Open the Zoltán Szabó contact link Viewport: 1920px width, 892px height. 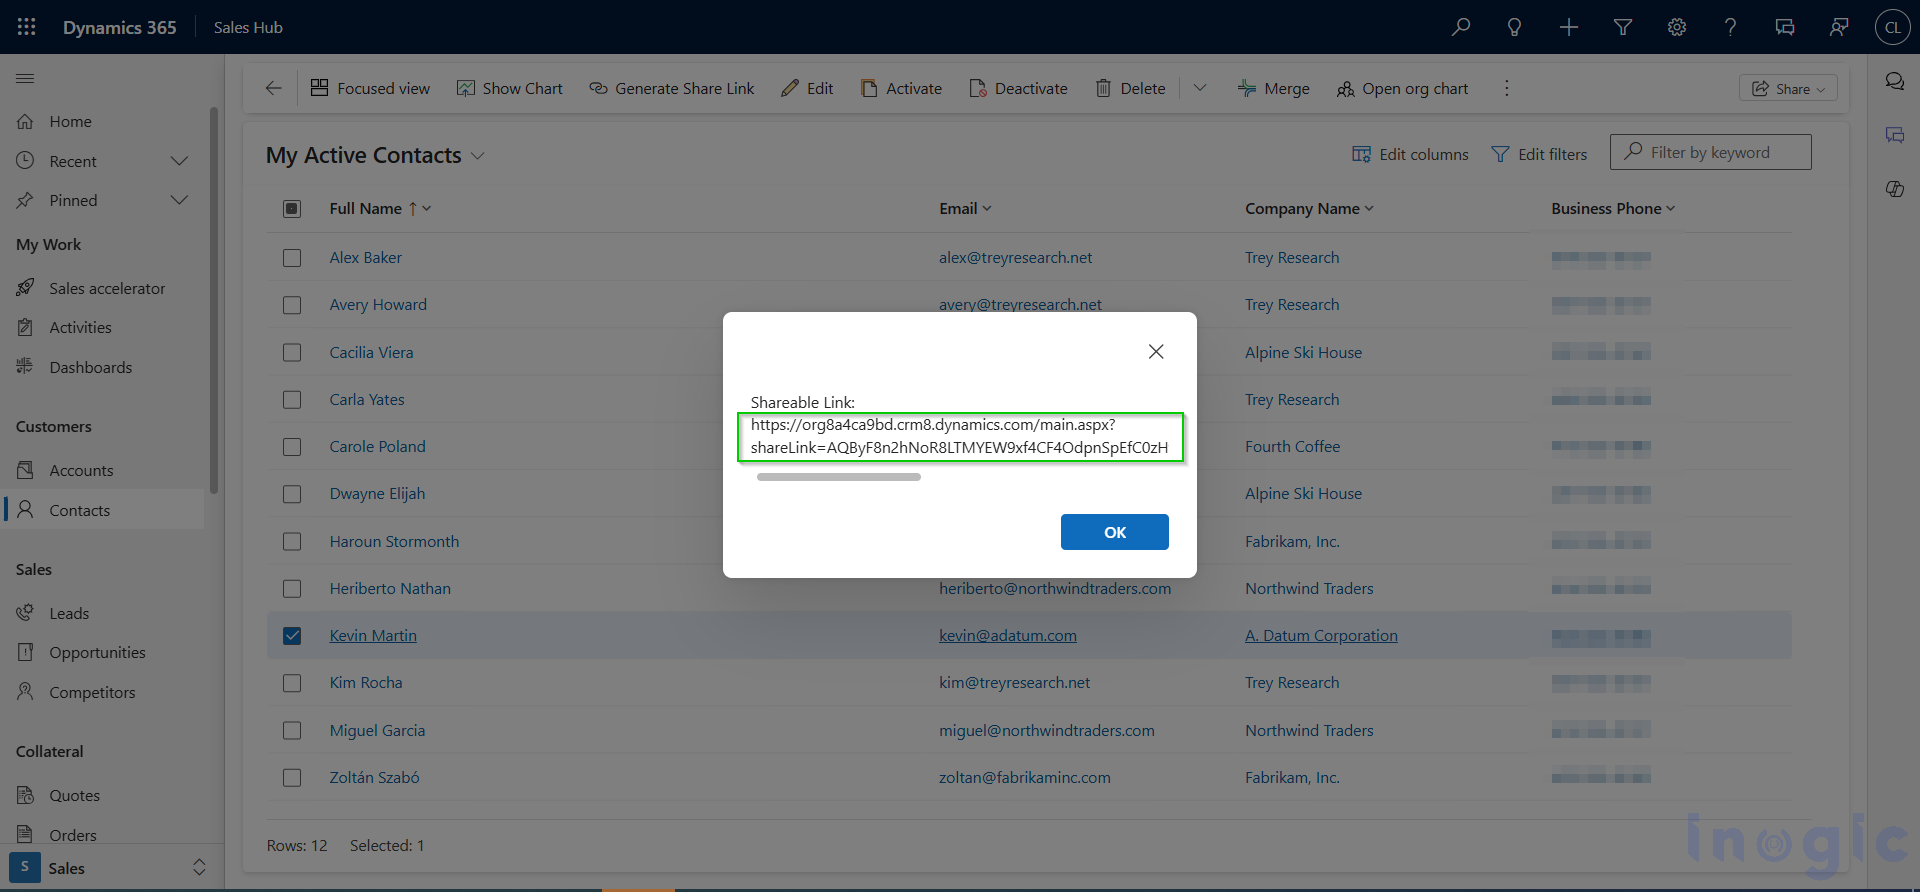click(374, 777)
